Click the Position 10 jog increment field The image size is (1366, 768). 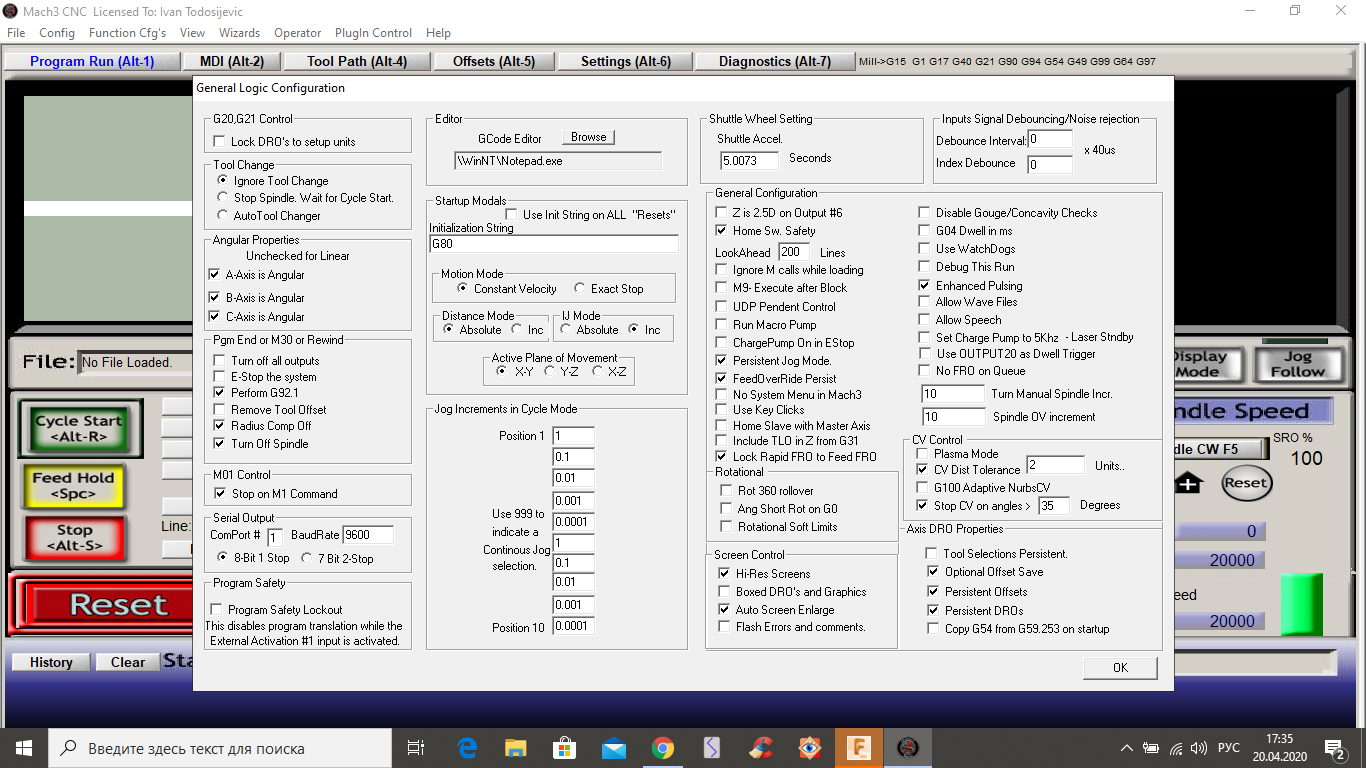573,626
